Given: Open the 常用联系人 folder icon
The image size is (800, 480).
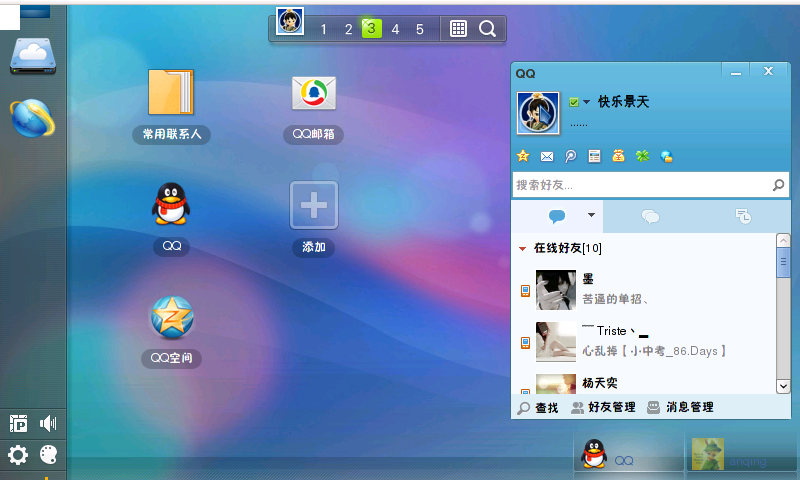Looking at the screenshot, I should coord(171,92).
